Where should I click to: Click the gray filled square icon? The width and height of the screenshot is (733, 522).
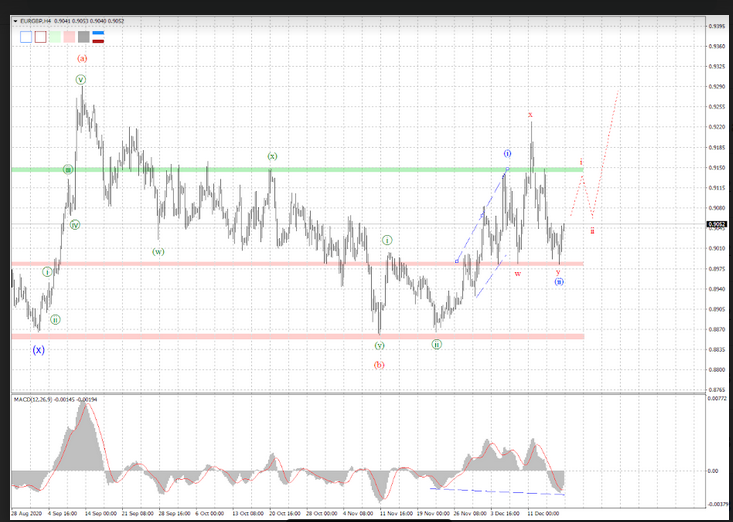pyautogui.click(x=83, y=37)
